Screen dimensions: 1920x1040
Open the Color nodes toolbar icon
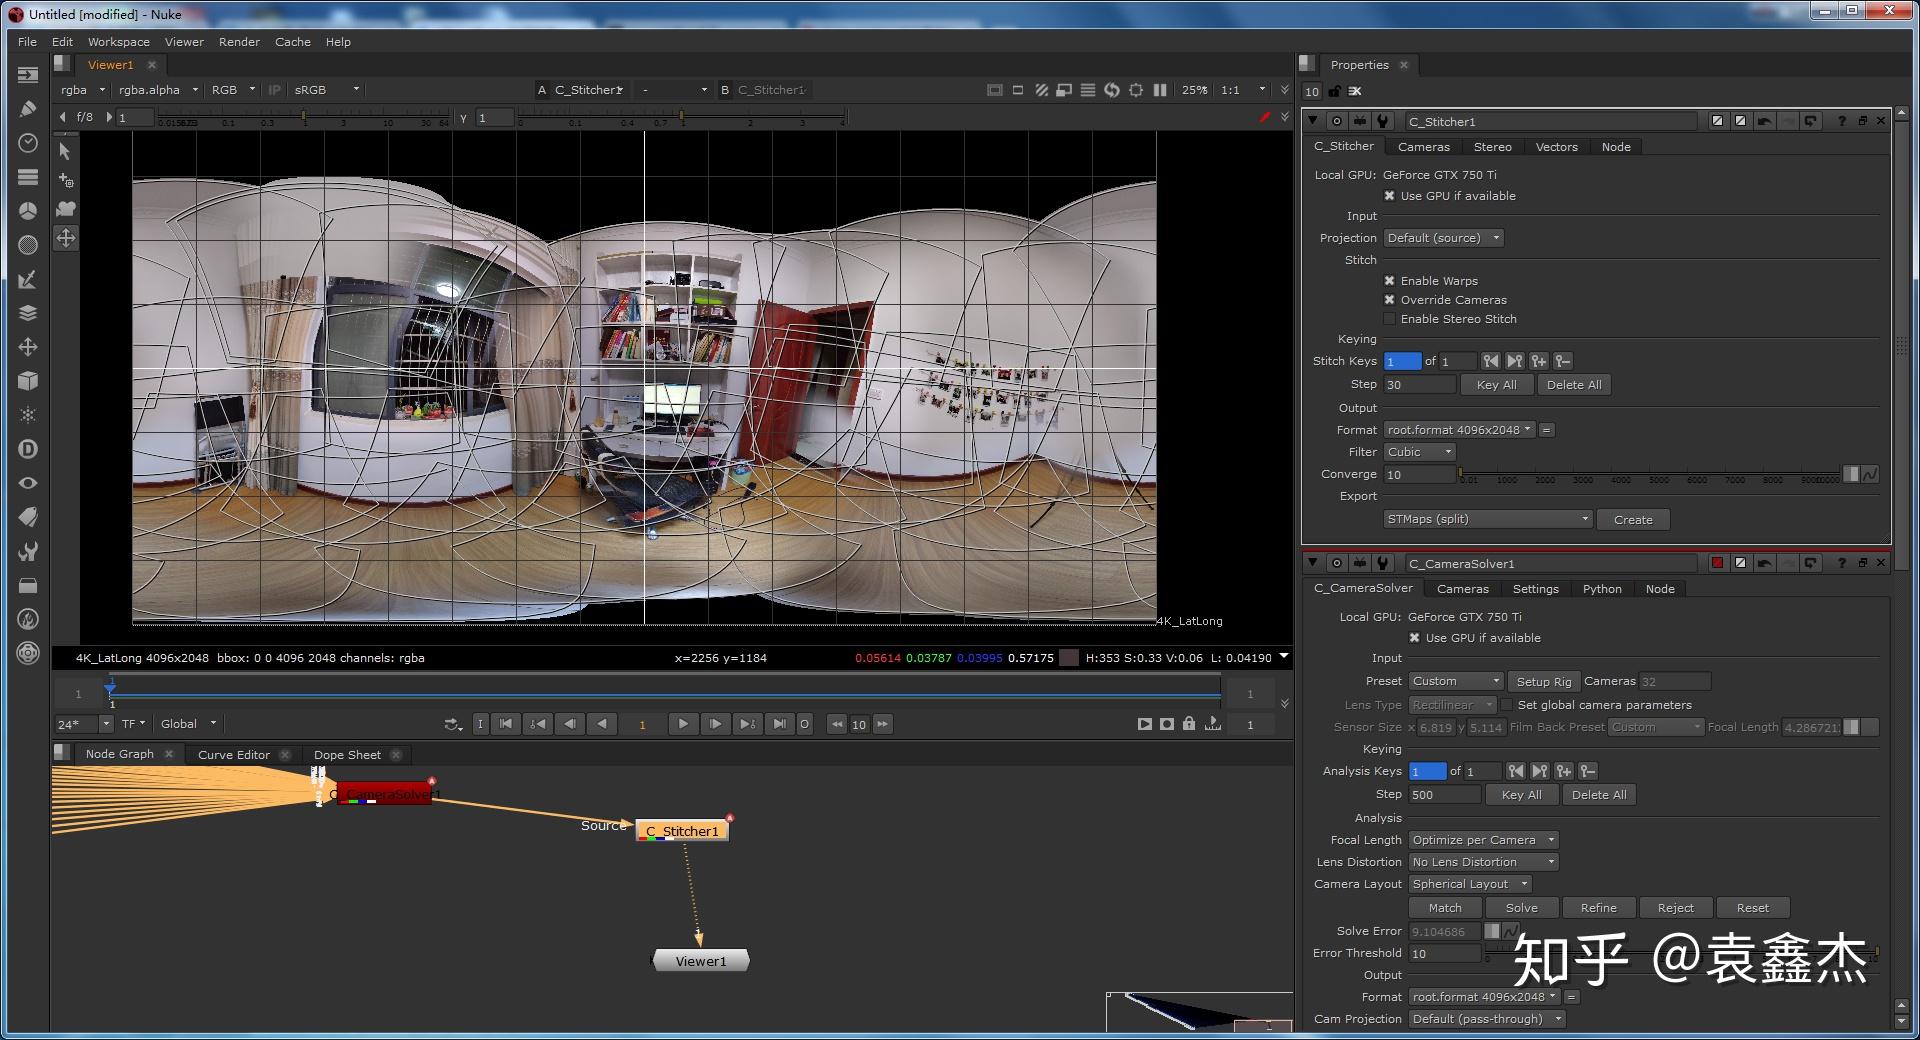(x=28, y=211)
